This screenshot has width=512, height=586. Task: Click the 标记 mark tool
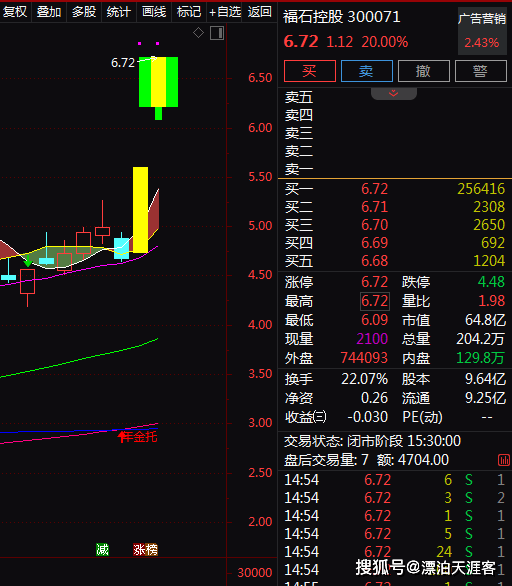pyautogui.click(x=189, y=12)
